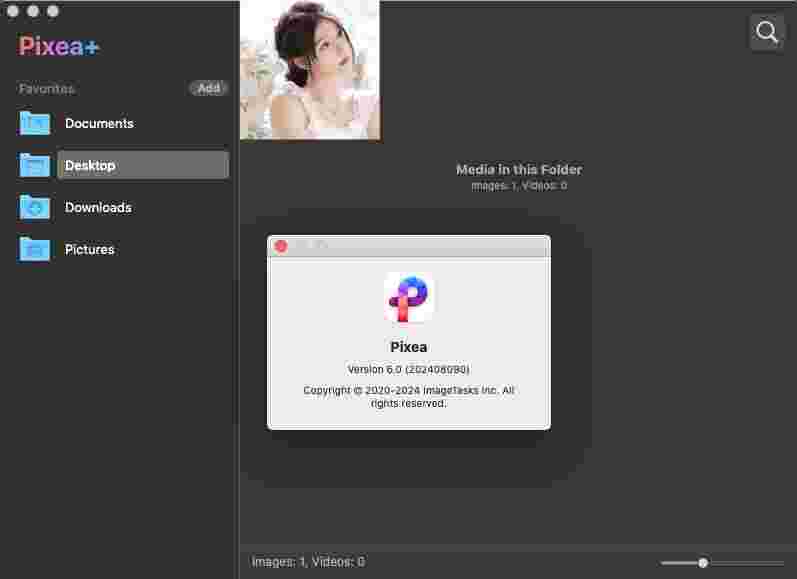
Task: Open the search magnifier button
Action: (x=767, y=32)
